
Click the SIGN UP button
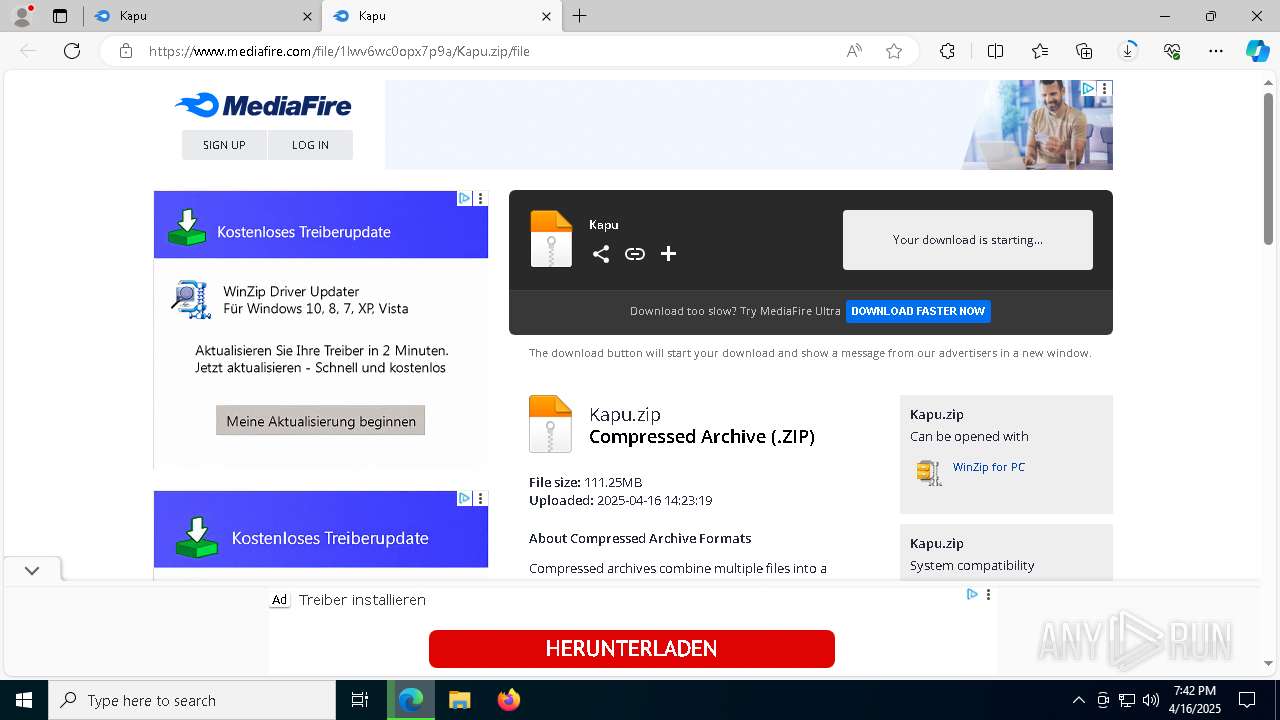click(224, 145)
